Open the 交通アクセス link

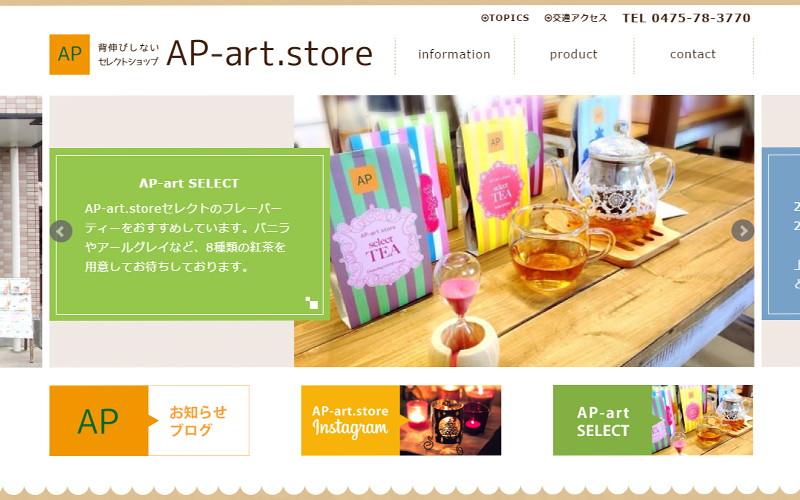(576, 18)
